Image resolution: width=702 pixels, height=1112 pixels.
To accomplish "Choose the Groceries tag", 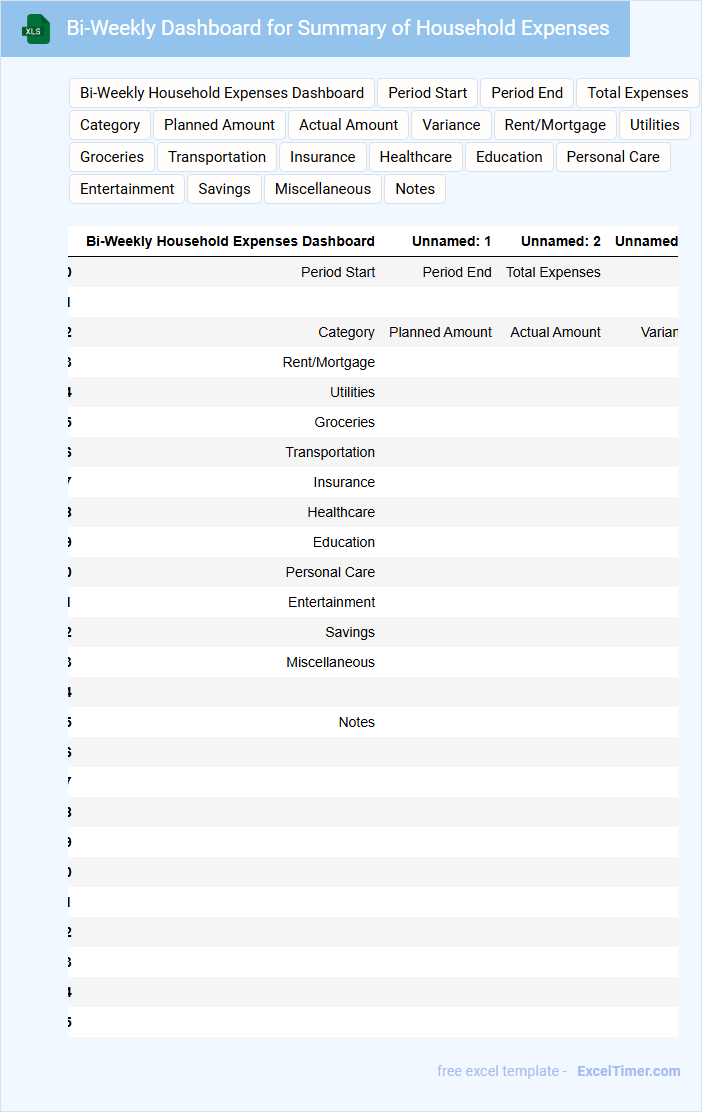I will [x=112, y=157].
